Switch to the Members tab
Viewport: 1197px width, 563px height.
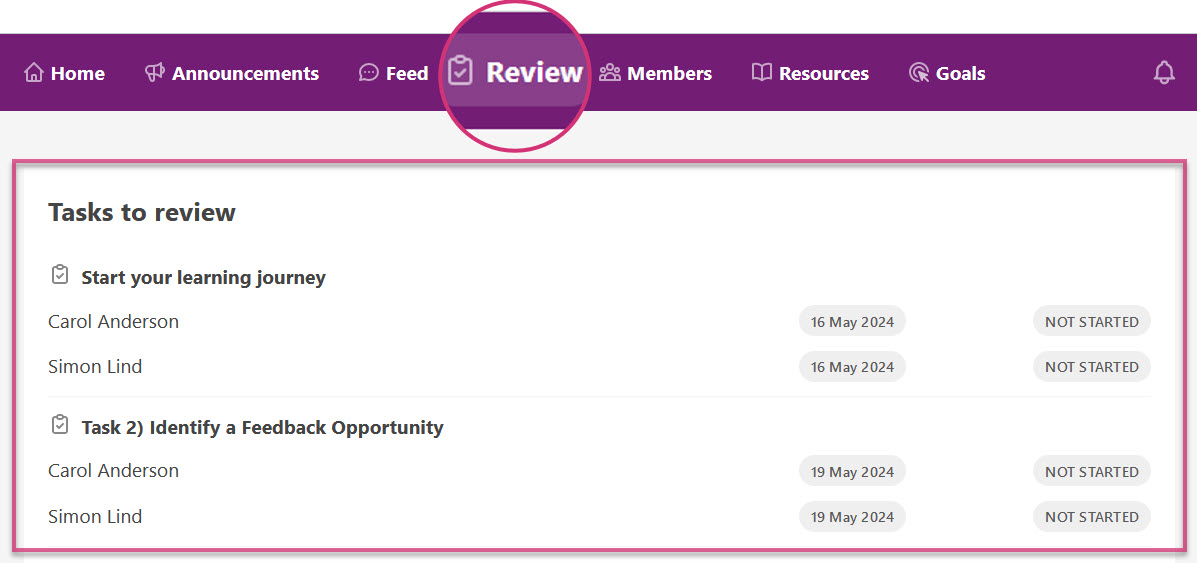669,73
